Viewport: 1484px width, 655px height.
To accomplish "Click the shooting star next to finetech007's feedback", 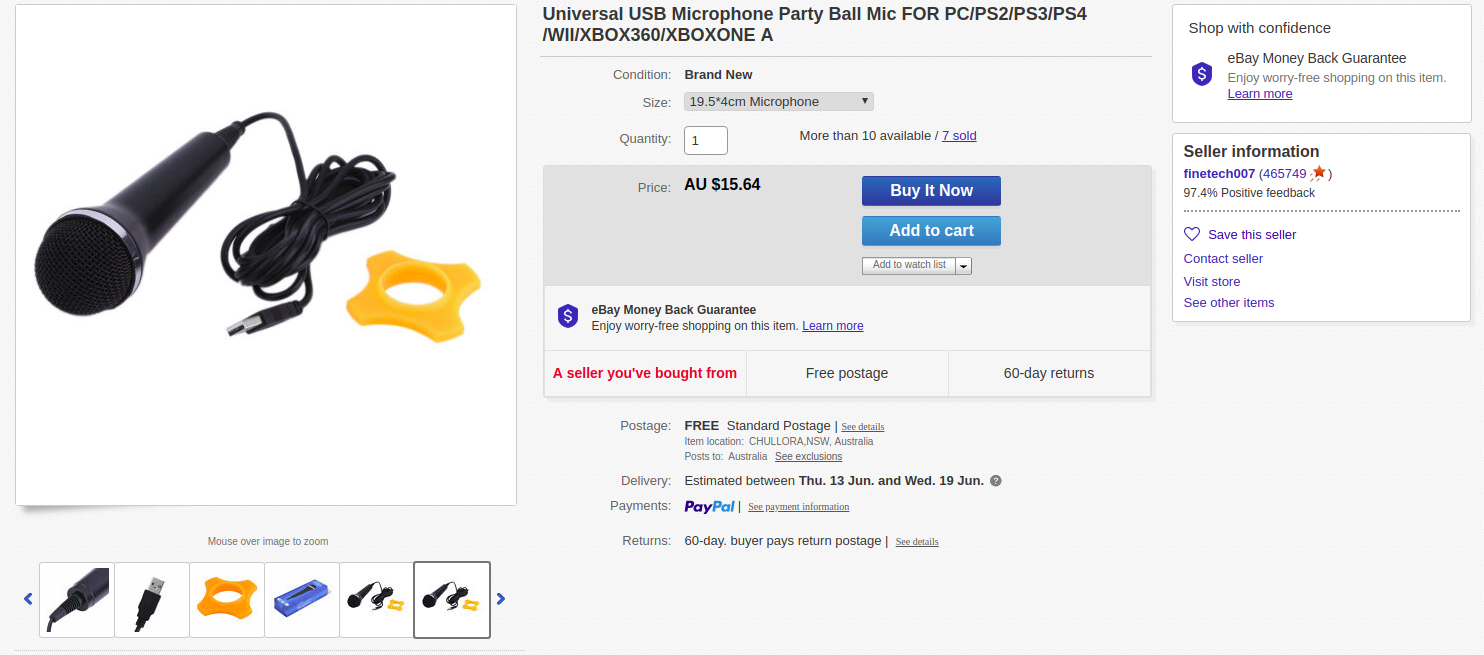I will 1319,172.
